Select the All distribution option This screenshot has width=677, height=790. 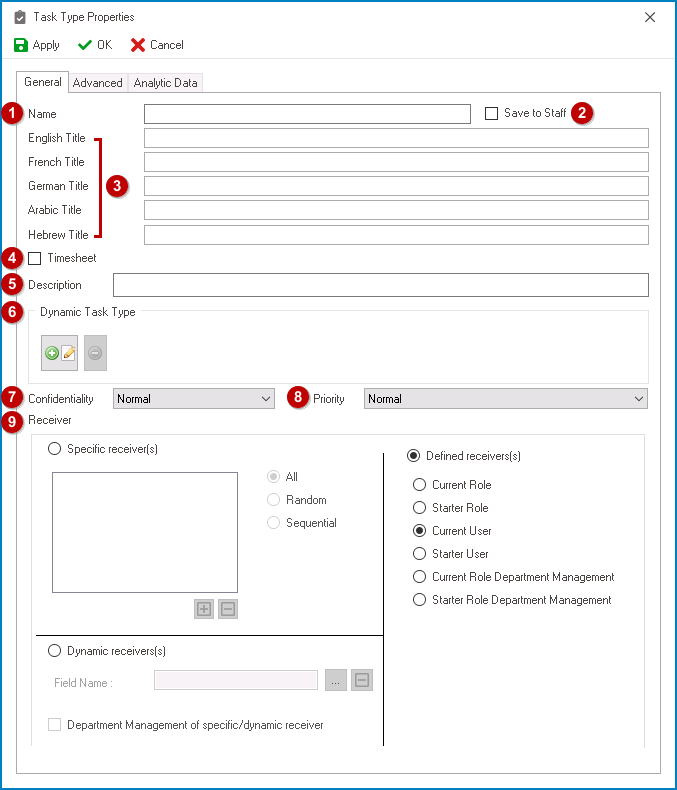pyautogui.click(x=274, y=477)
